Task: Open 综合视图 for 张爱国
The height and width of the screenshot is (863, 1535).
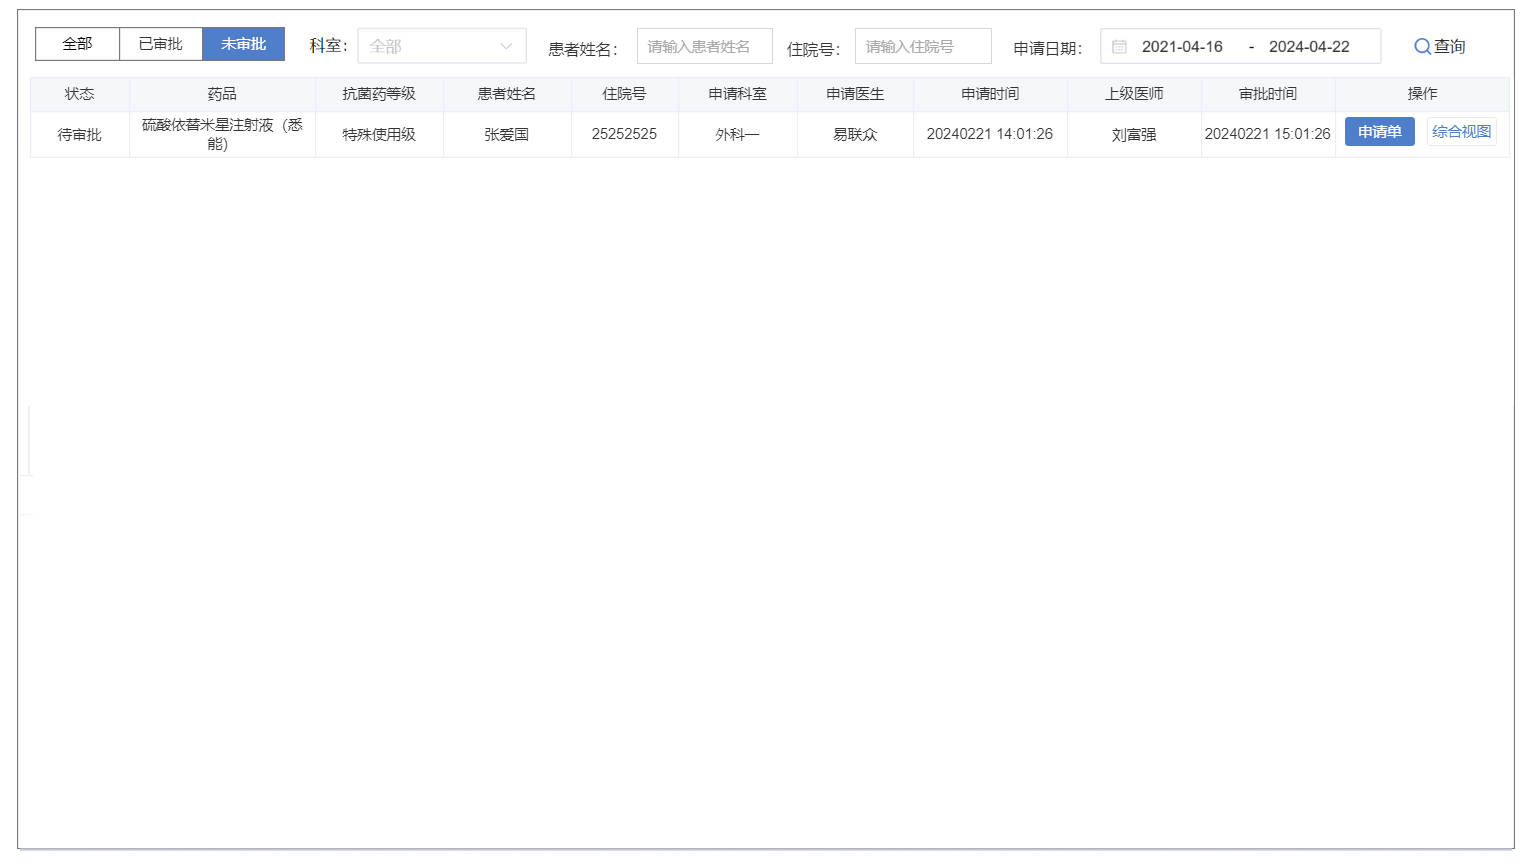Action: tap(1461, 132)
